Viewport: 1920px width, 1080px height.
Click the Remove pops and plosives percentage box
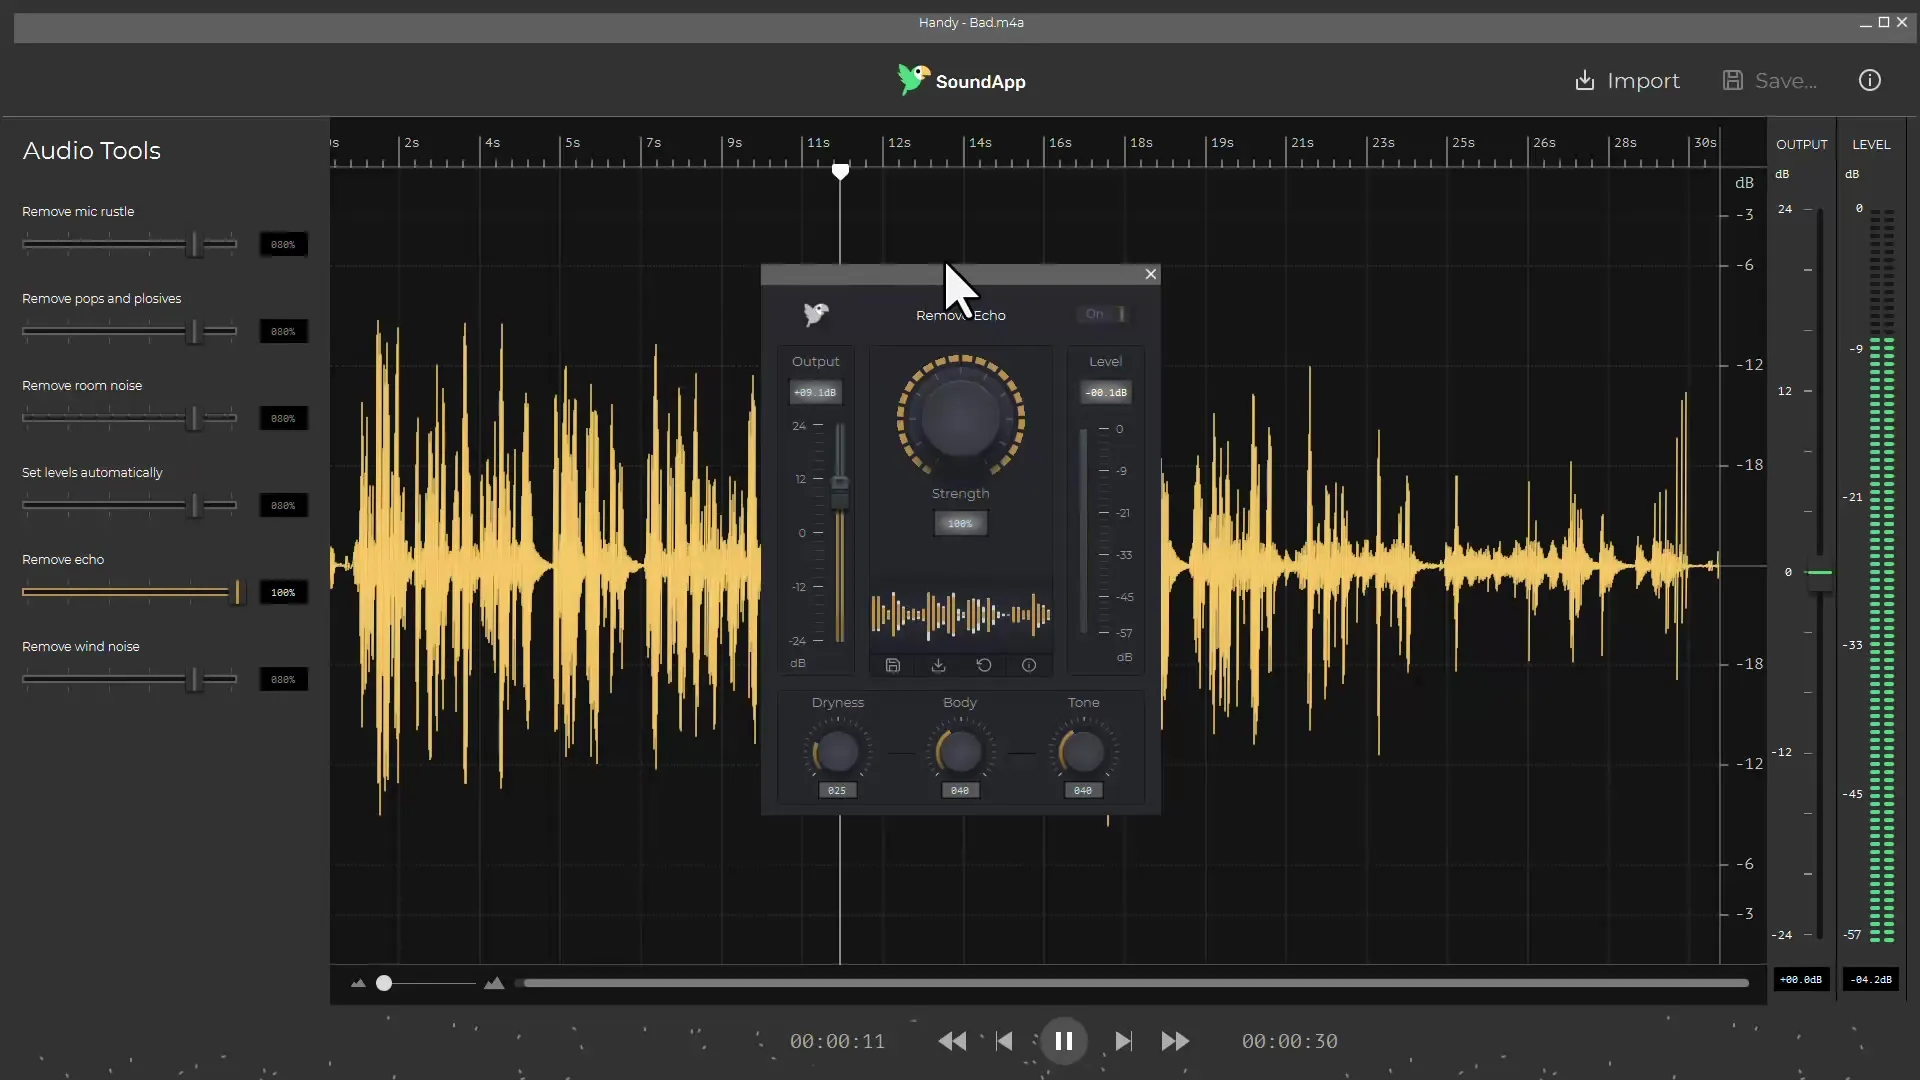(283, 331)
